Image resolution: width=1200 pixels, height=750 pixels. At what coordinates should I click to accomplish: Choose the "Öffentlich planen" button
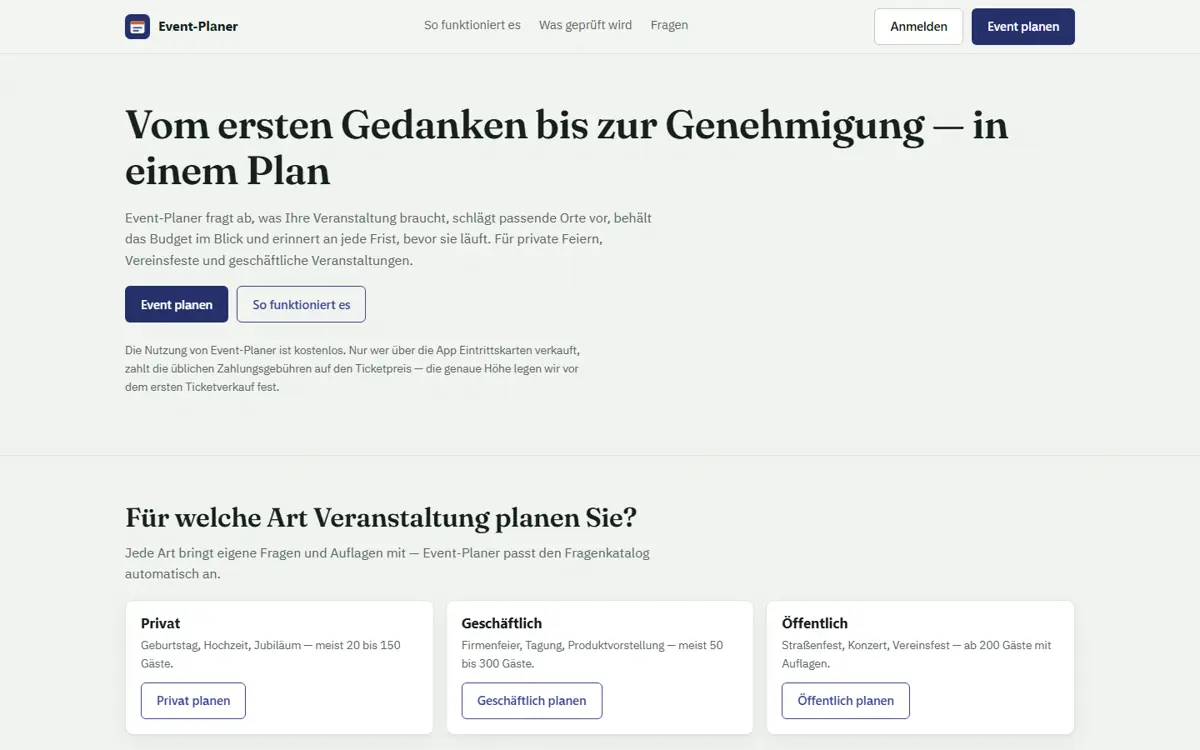click(x=846, y=701)
